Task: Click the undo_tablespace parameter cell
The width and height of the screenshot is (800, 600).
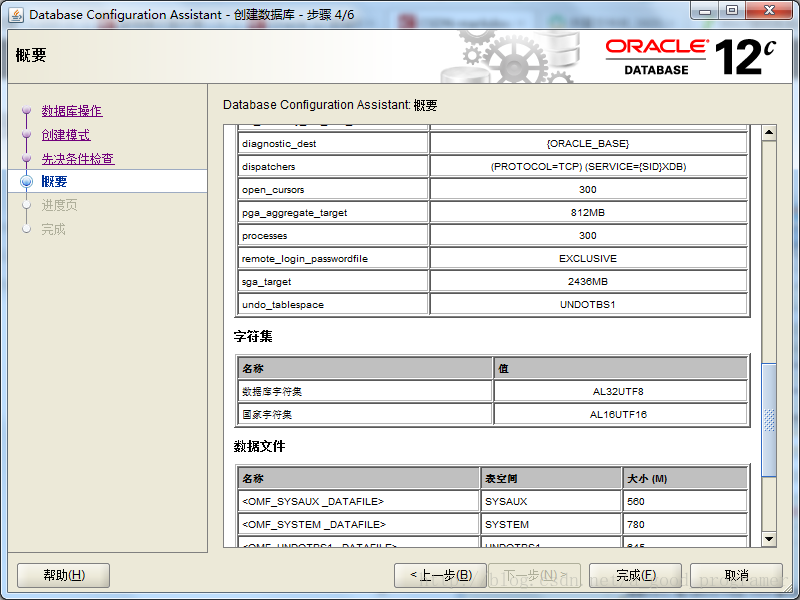Action: 333,304
